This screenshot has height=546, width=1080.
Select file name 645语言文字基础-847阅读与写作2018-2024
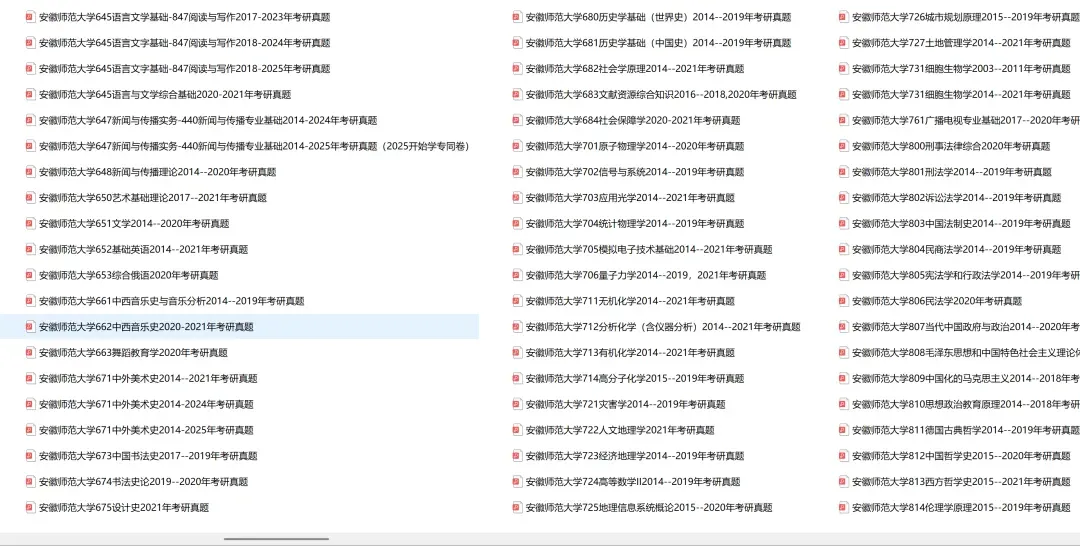[x=185, y=43]
